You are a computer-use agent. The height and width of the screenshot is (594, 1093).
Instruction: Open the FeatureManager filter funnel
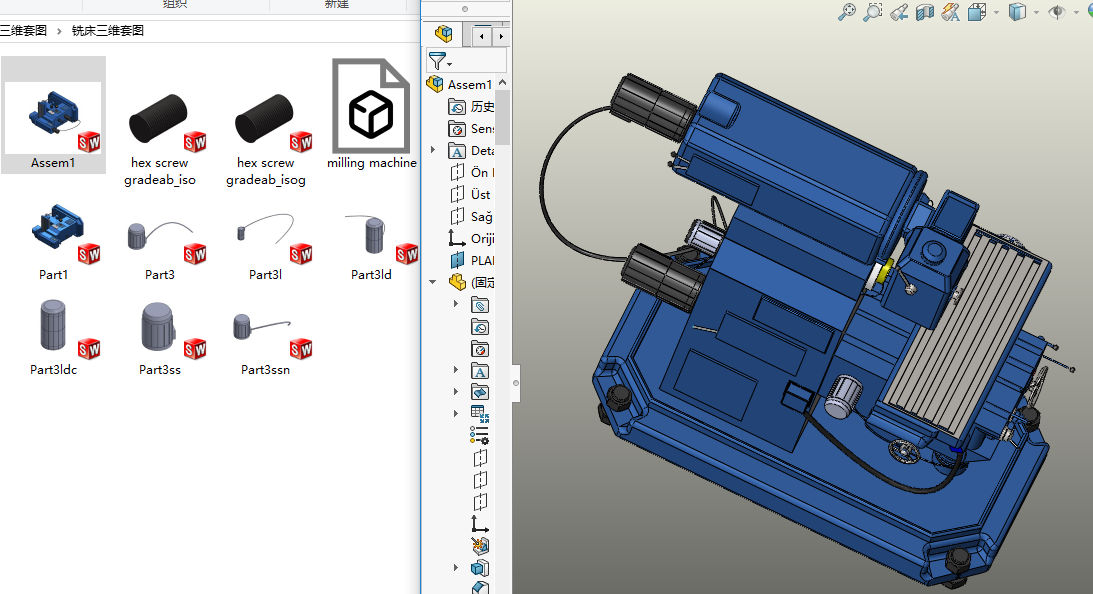437,61
